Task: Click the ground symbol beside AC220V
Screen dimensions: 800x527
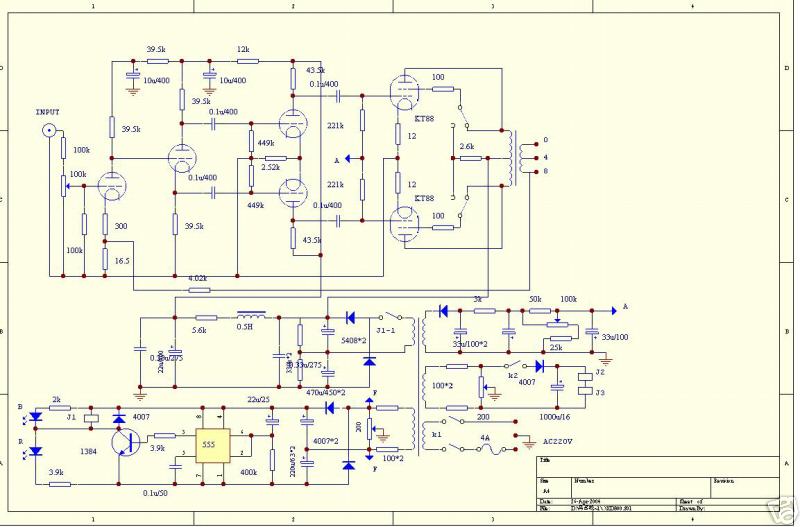Action: pyautogui.click(x=530, y=442)
